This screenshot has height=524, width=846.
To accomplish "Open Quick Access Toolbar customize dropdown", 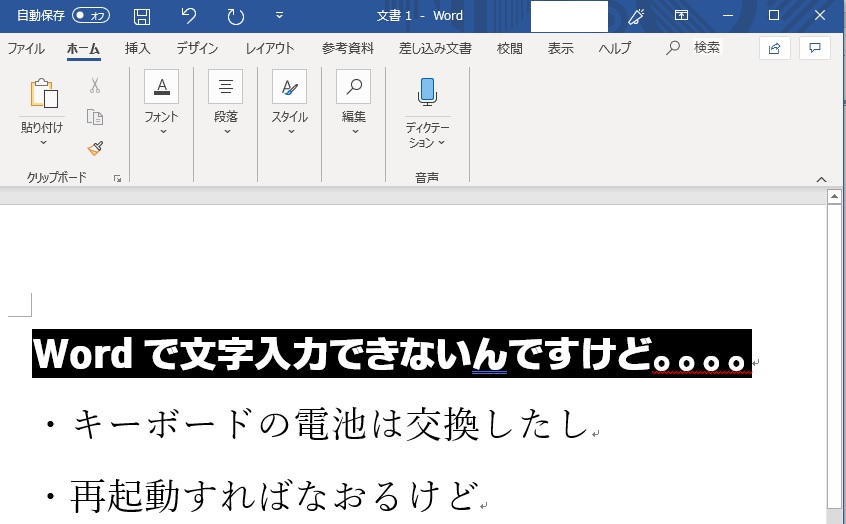I will coord(279,16).
